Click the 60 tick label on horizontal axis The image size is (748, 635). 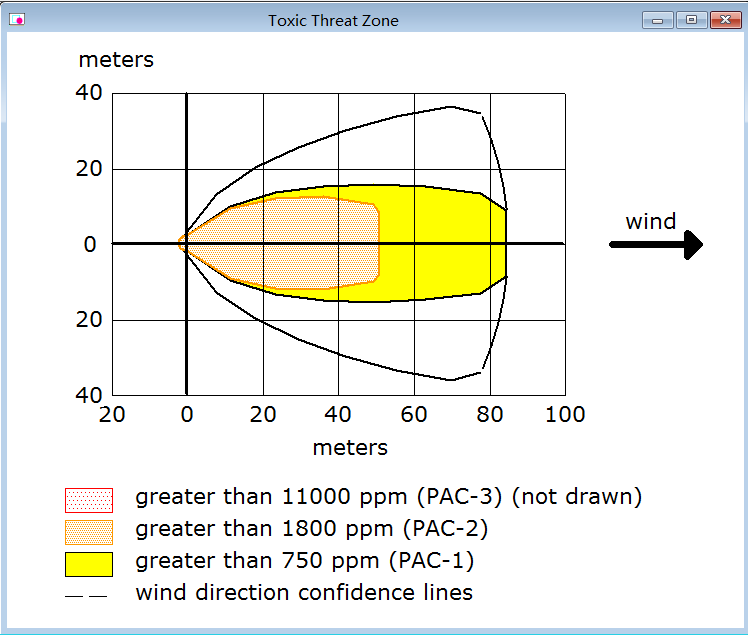tap(414, 414)
